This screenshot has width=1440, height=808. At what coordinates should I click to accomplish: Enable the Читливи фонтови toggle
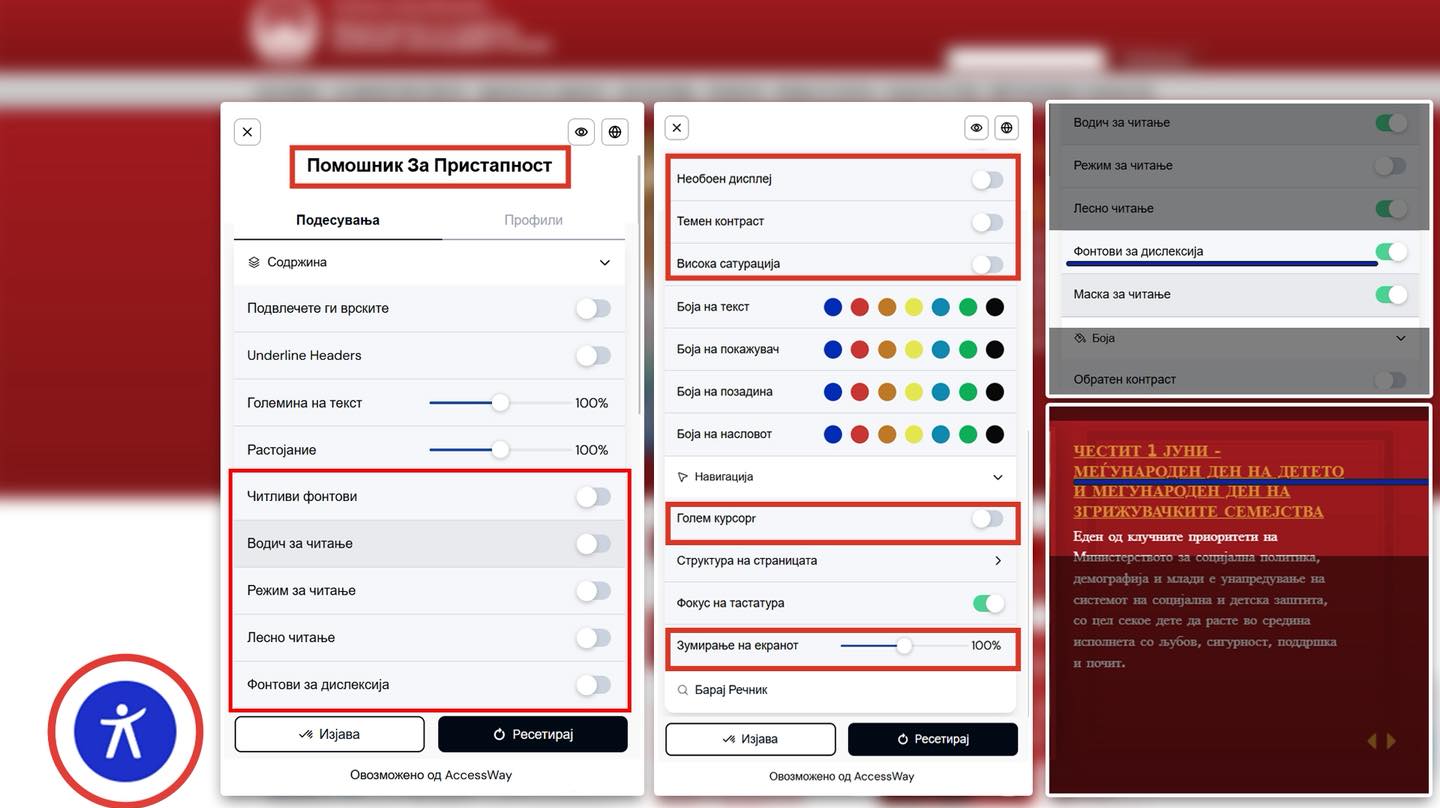593,497
